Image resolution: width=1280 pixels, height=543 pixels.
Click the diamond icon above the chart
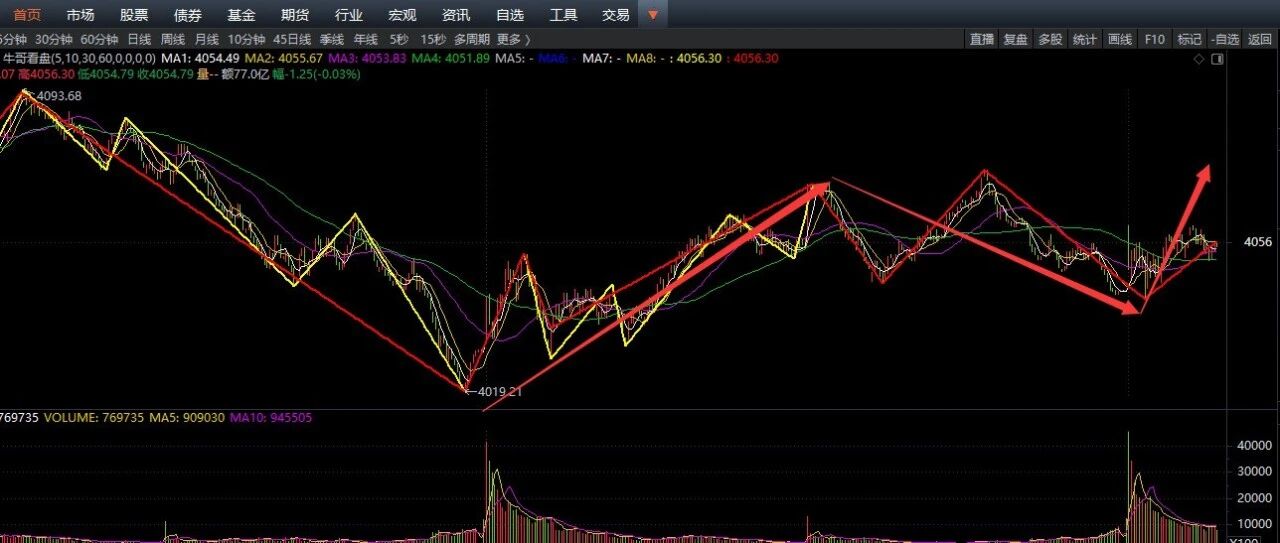[x=1198, y=59]
